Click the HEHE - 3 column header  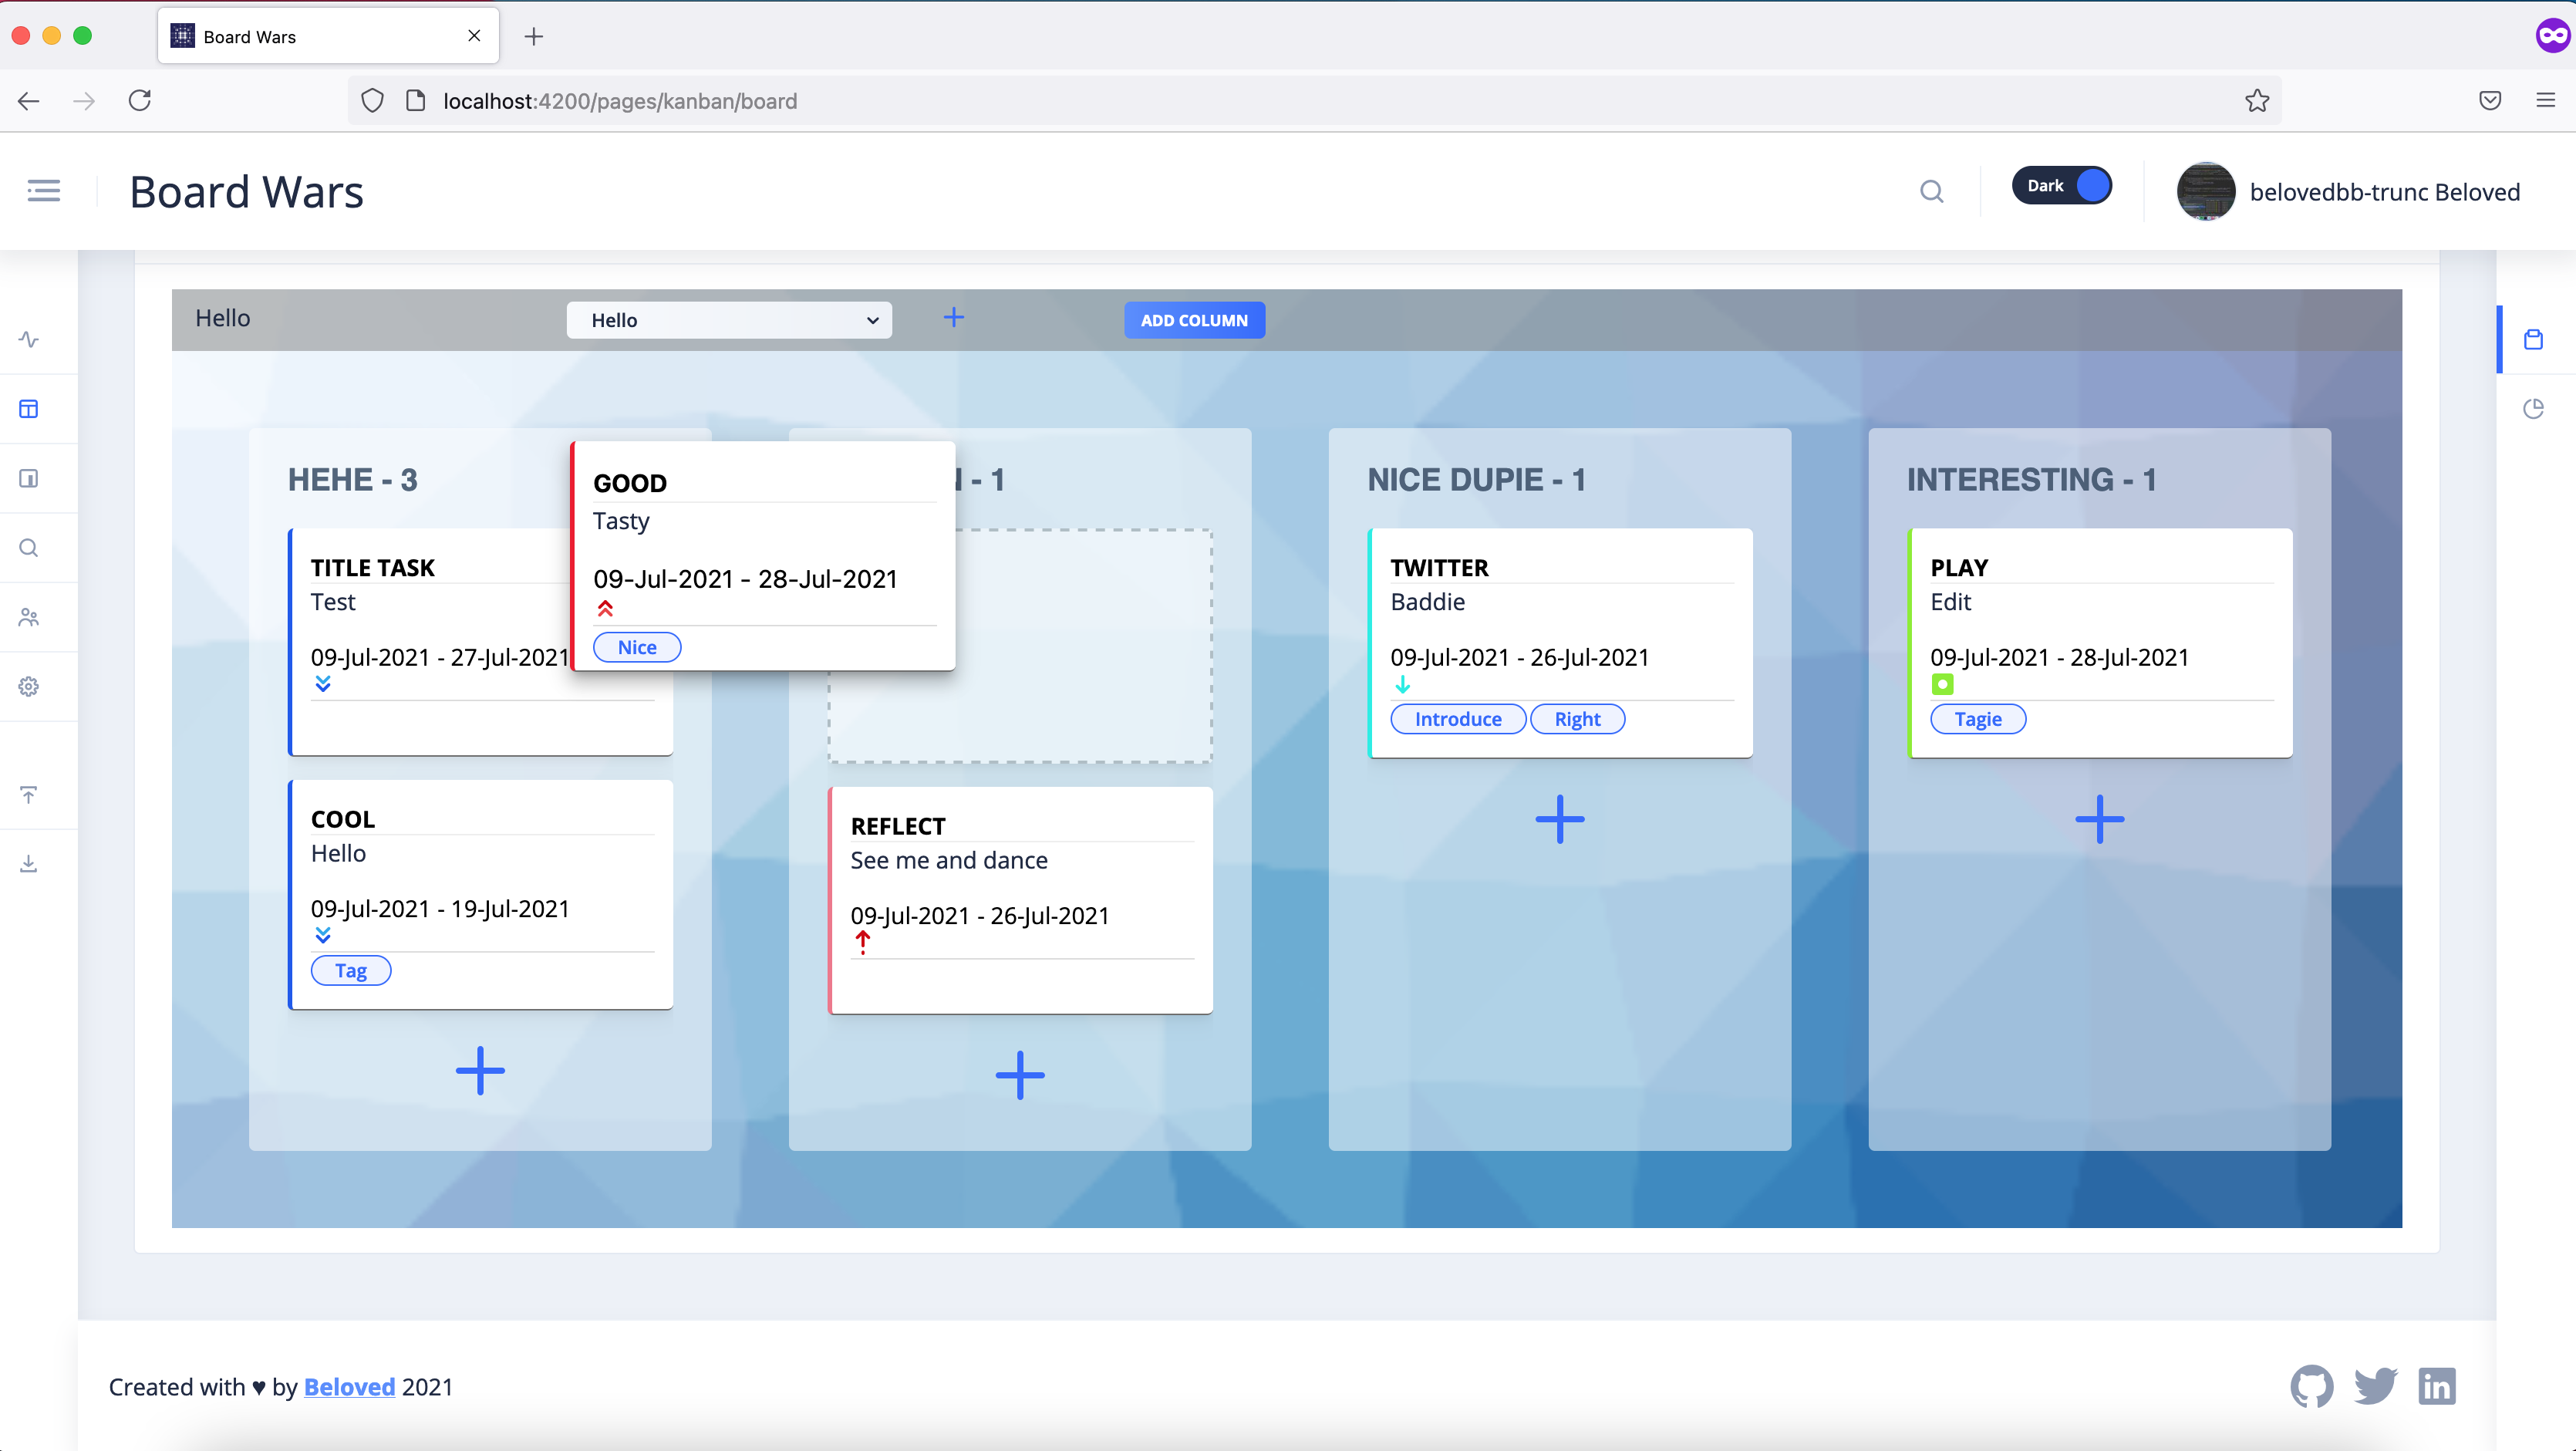pos(353,480)
